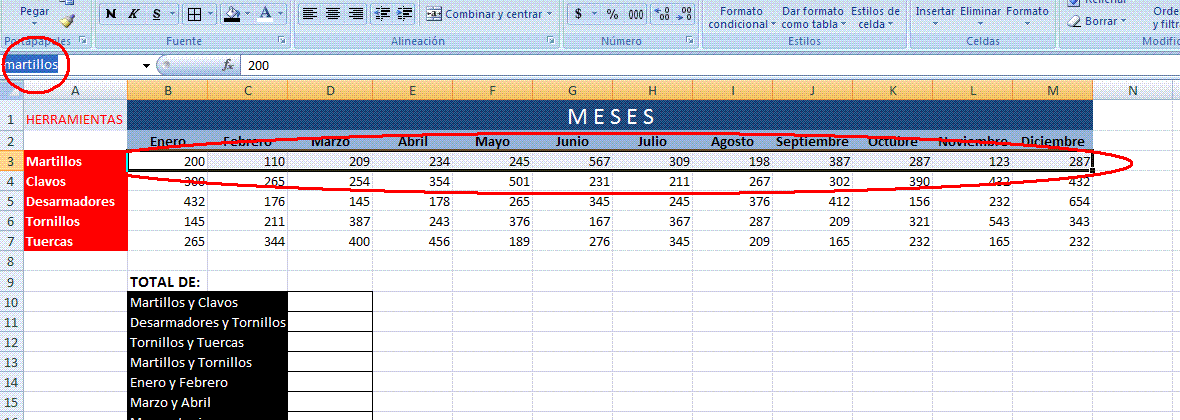Click the increase indent icon
1180x420 pixels.
(403, 15)
